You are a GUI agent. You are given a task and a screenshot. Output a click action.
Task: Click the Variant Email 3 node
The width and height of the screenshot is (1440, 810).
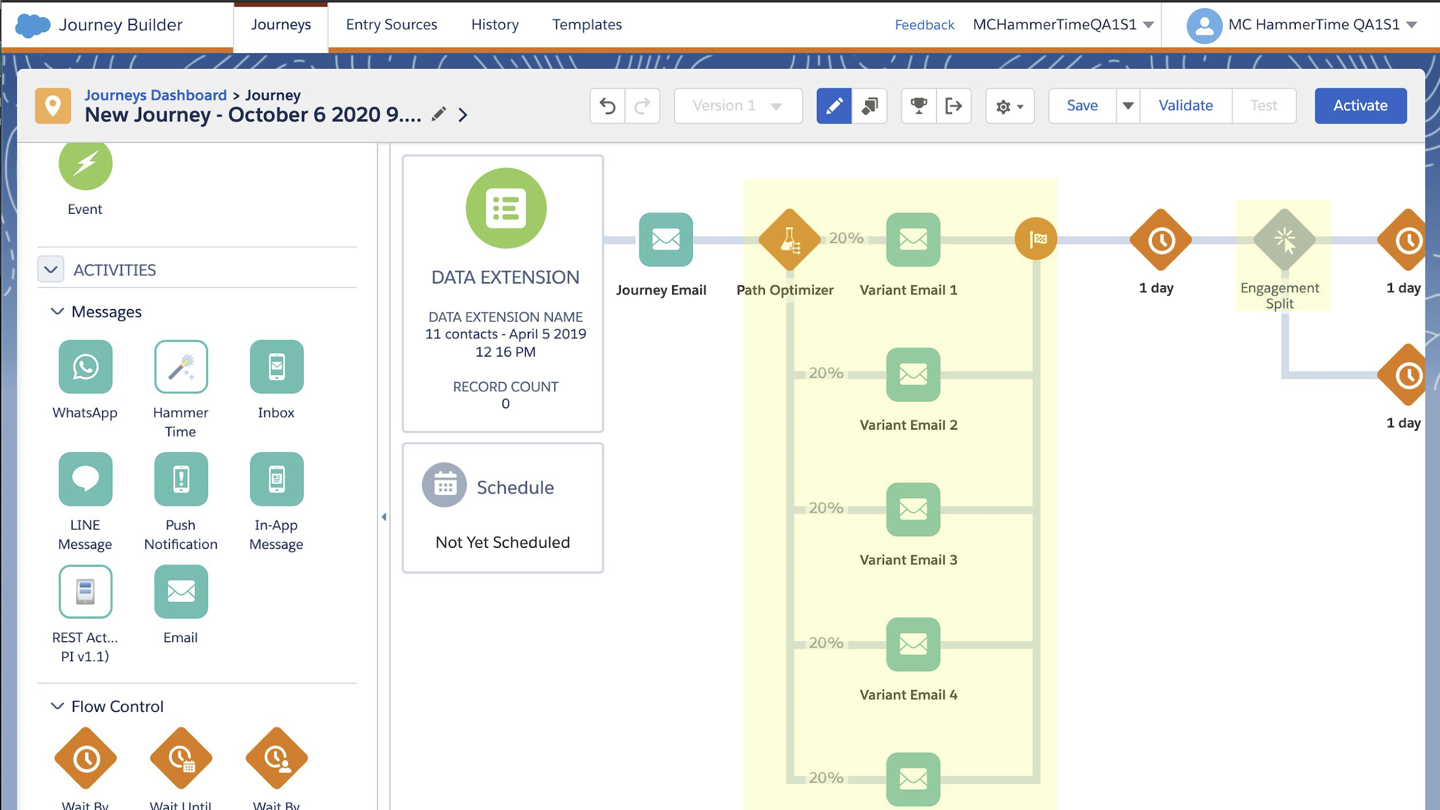click(913, 510)
